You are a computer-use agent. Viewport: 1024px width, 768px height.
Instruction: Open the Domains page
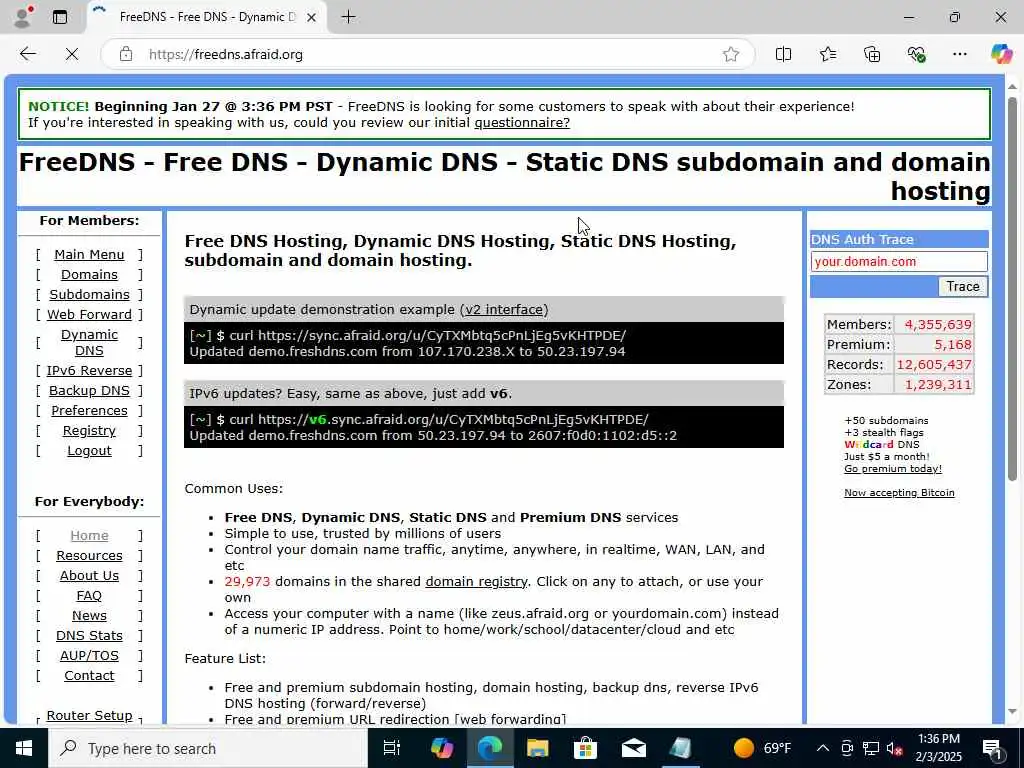89,275
